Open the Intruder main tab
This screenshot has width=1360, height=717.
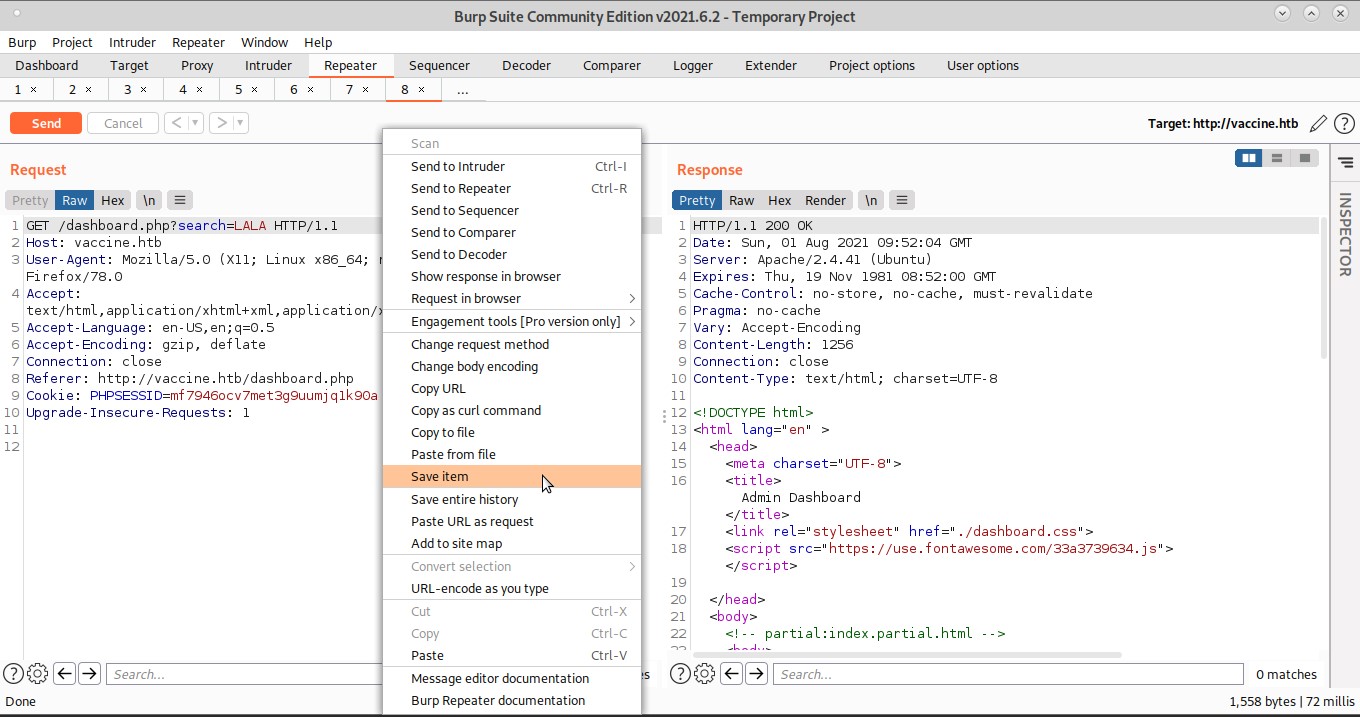(268, 66)
